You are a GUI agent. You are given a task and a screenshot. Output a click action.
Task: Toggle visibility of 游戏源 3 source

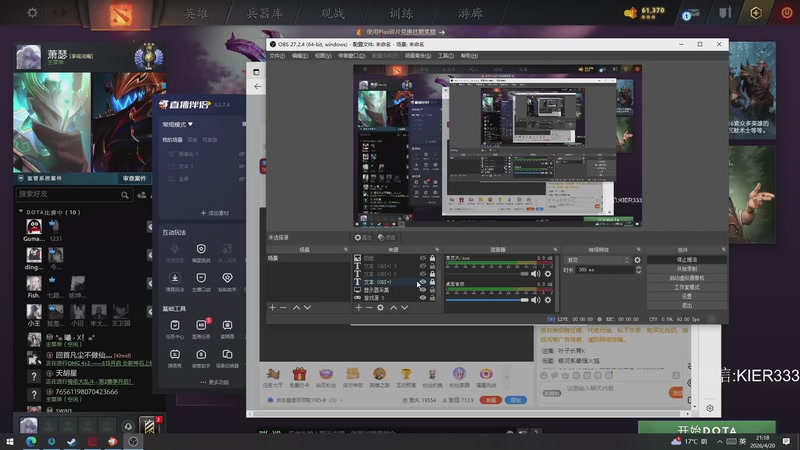(x=422, y=298)
